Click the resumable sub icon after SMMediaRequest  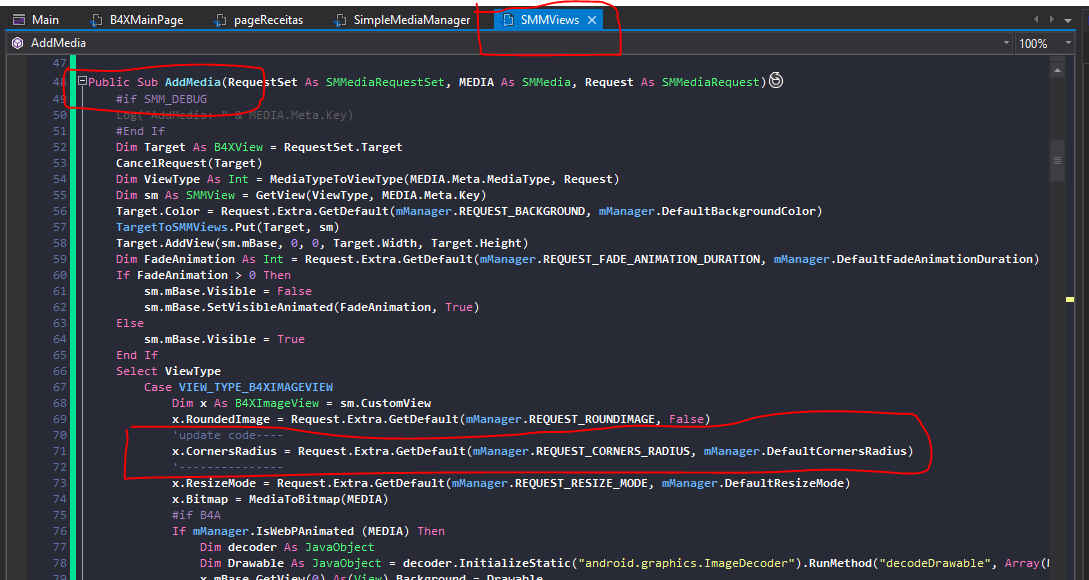click(776, 81)
